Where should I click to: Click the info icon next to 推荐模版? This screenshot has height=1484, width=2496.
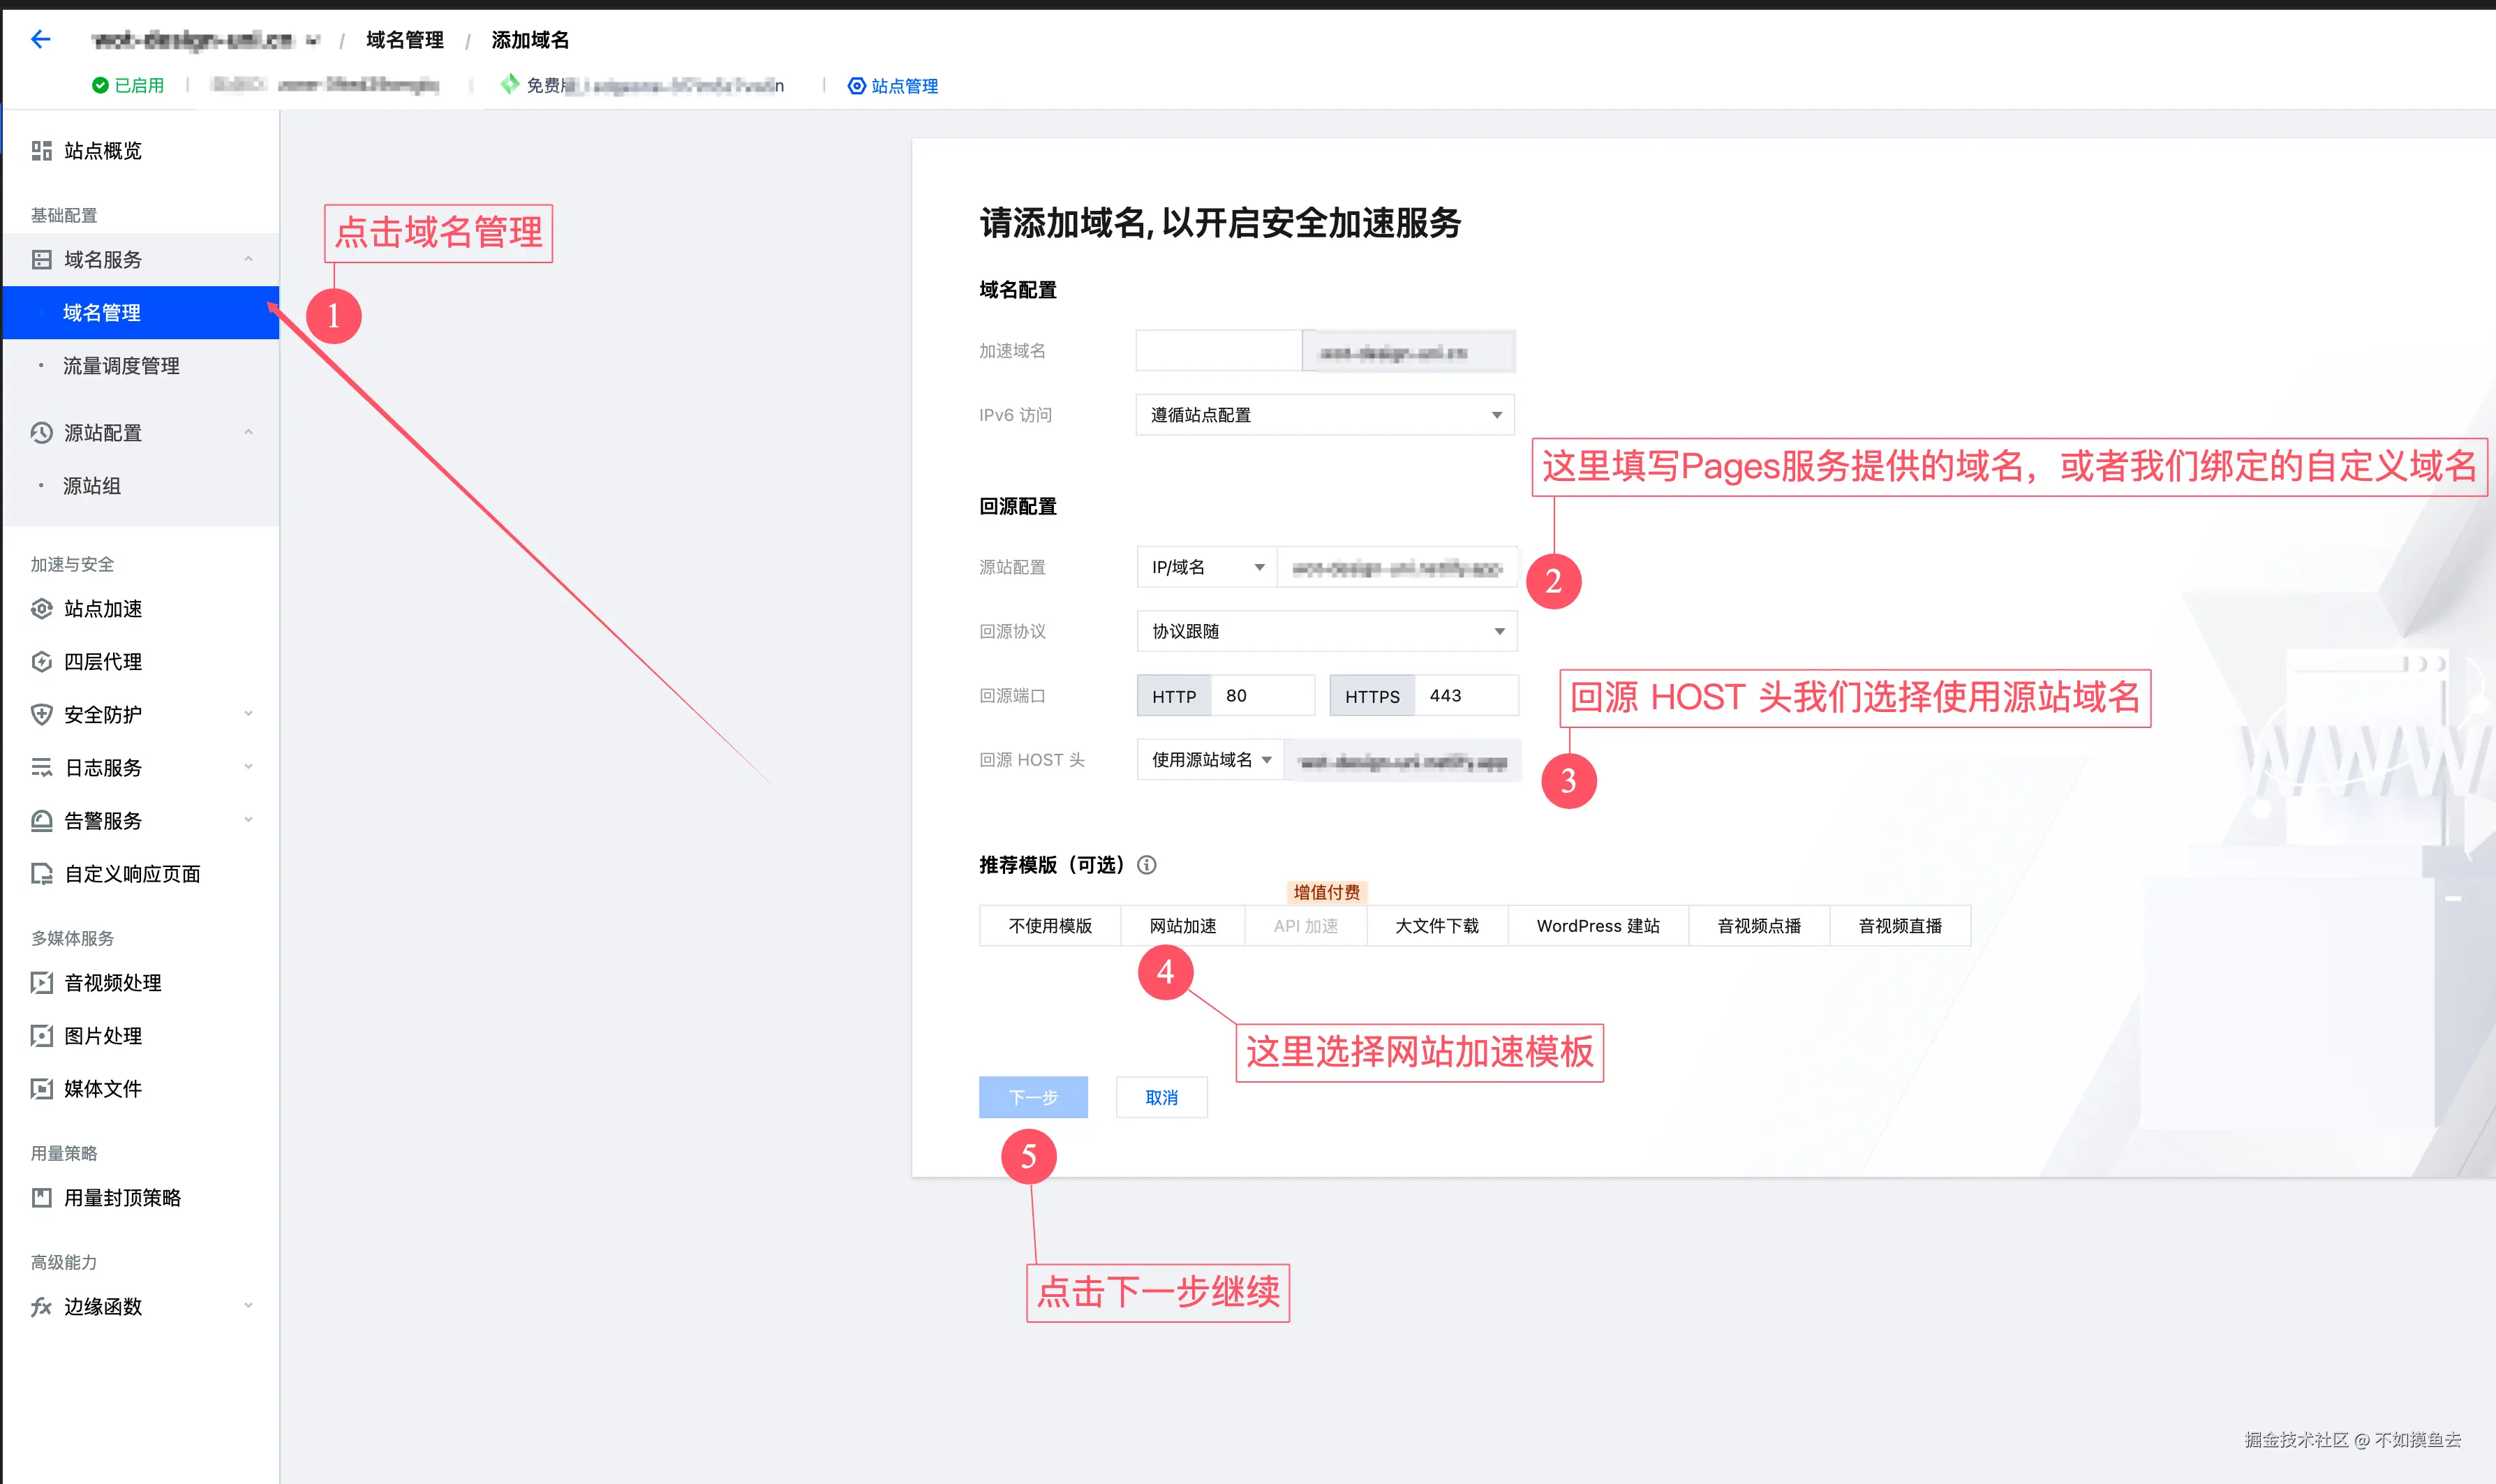[x=1147, y=865]
